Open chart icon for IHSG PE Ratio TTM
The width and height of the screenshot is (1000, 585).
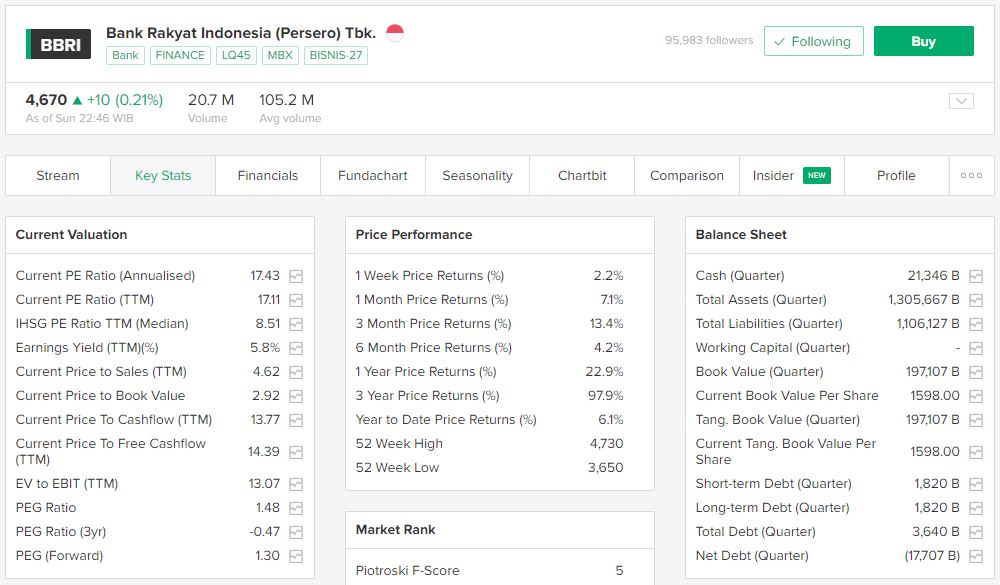coord(296,324)
